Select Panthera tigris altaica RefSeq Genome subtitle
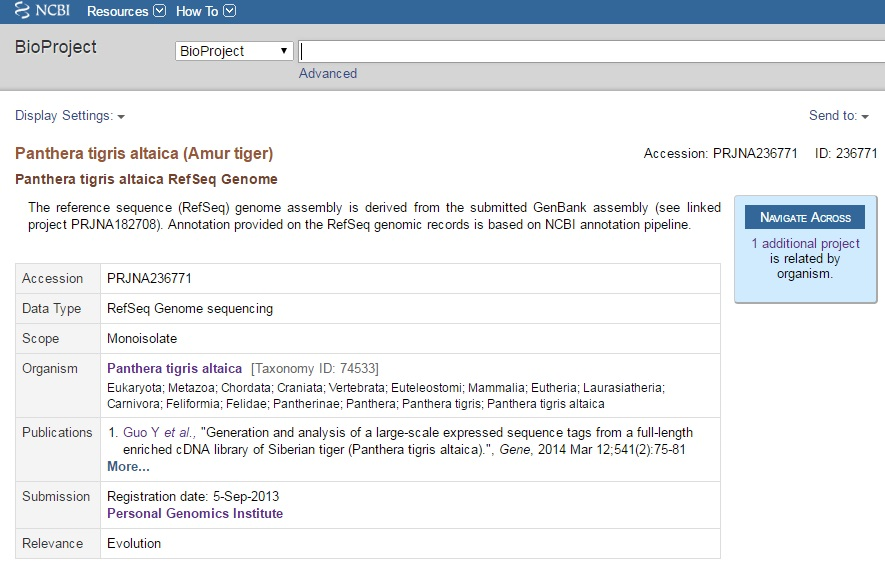The image size is (885, 570). [146, 179]
